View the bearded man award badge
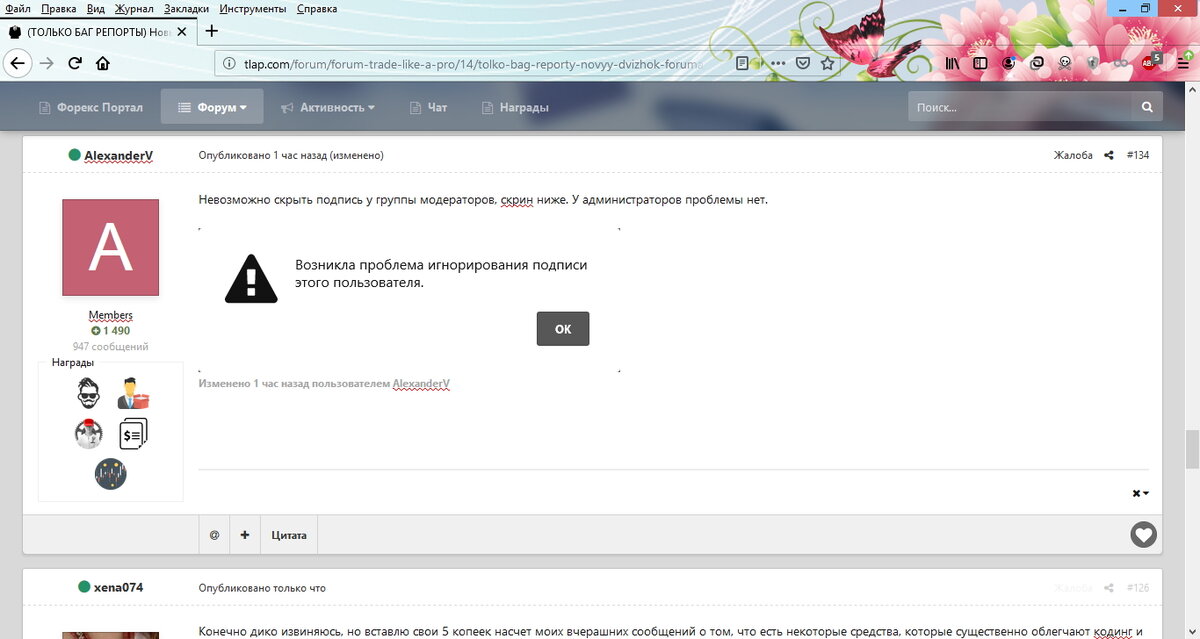The height and width of the screenshot is (639, 1200). (x=89, y=393)
